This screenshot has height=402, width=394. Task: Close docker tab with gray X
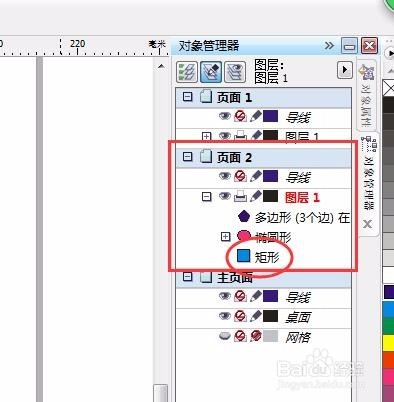click(x=367, y=224)
